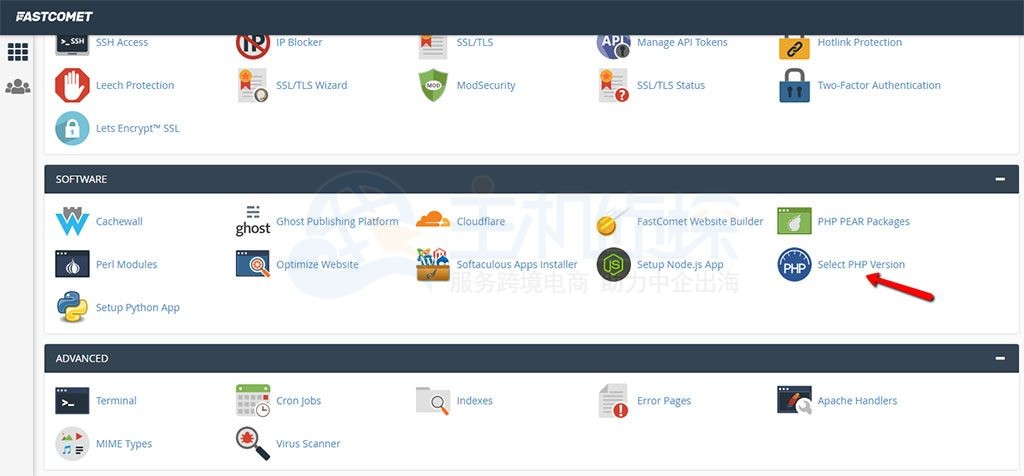
Task: Open the Leech Protection stop-hand icon
Action: click(x=72, y=86)
